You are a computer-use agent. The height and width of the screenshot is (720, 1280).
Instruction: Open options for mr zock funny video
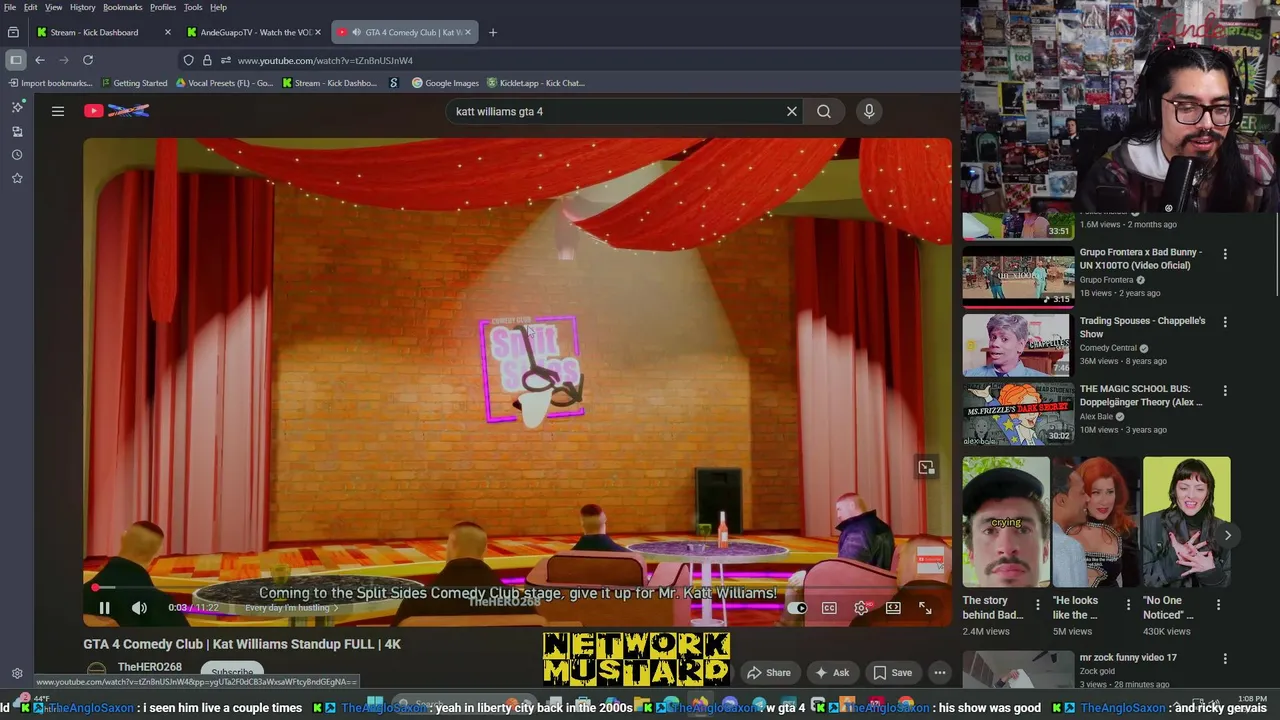pos(1225,659)
